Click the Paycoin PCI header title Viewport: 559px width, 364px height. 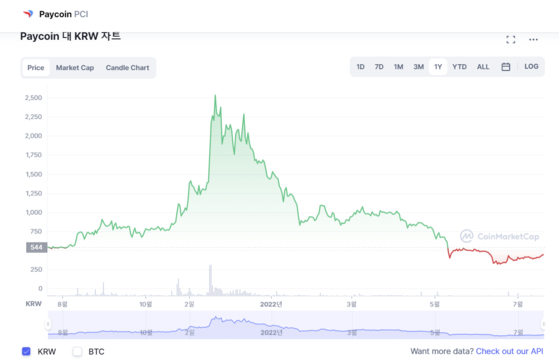63,14
